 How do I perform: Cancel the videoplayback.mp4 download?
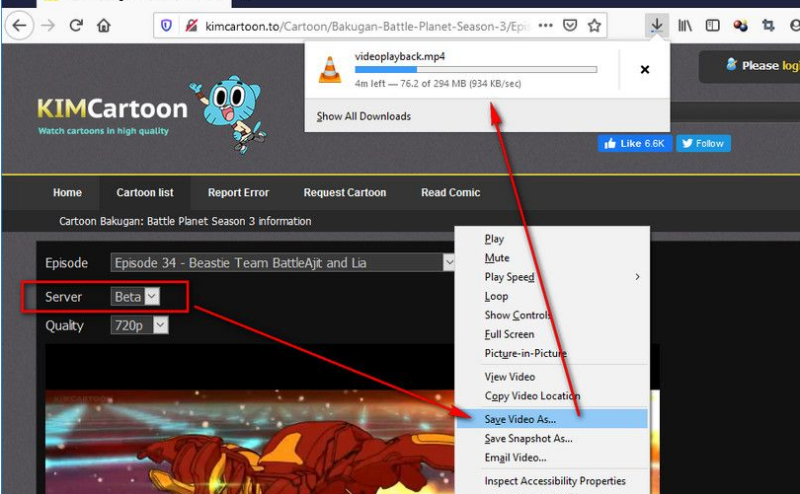(644, 69)
